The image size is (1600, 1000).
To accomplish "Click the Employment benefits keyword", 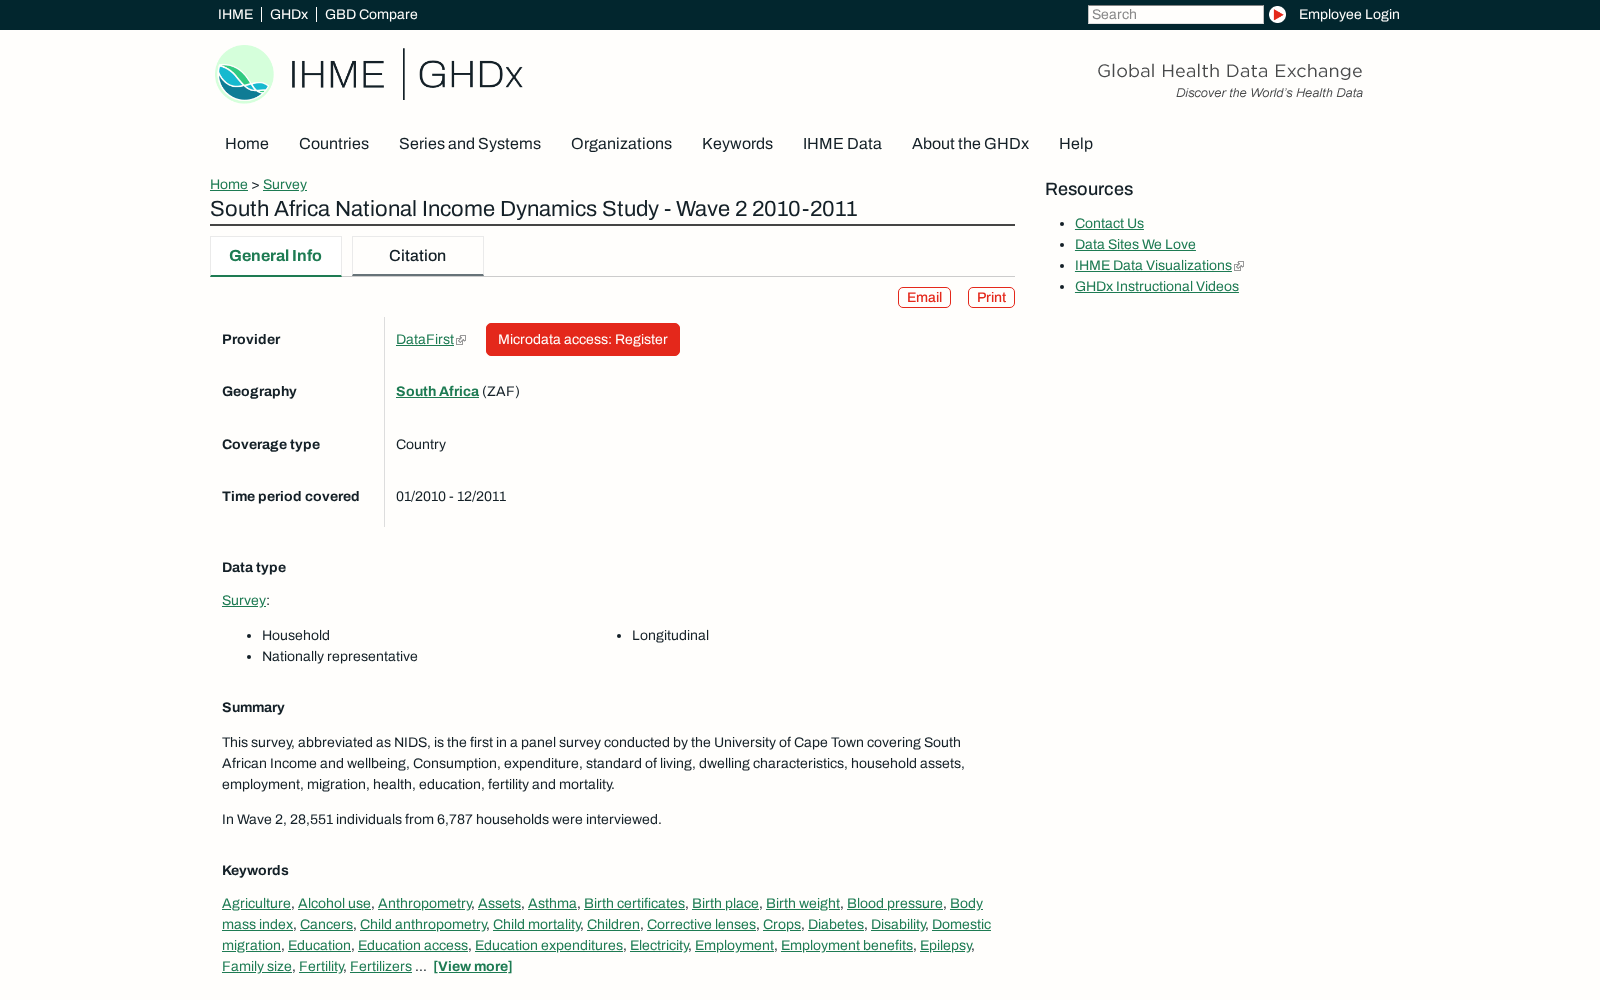I will (x=847, y=946).
